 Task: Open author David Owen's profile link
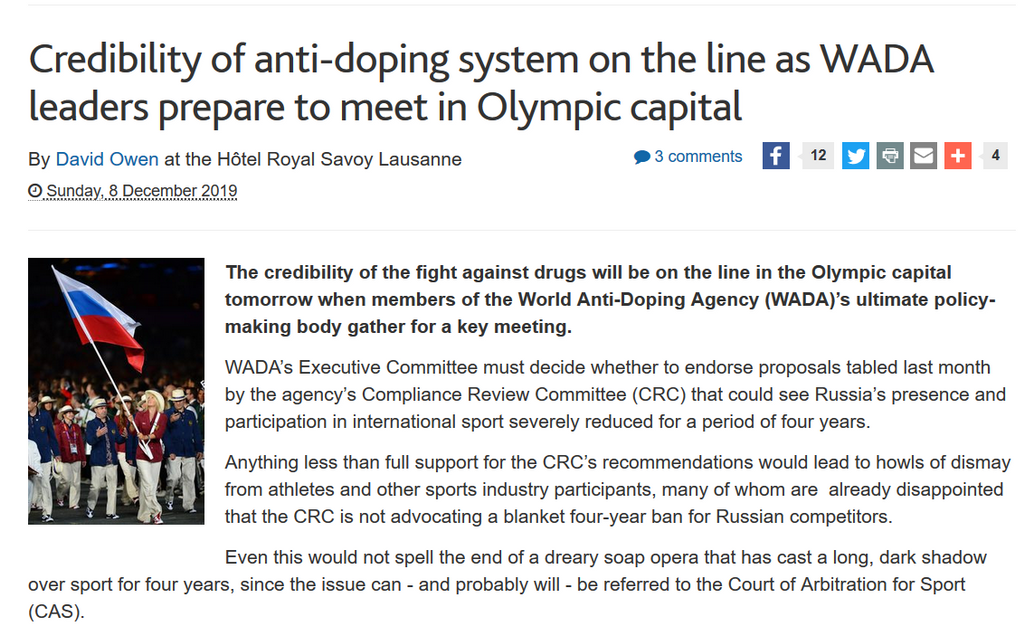[107, 159]
